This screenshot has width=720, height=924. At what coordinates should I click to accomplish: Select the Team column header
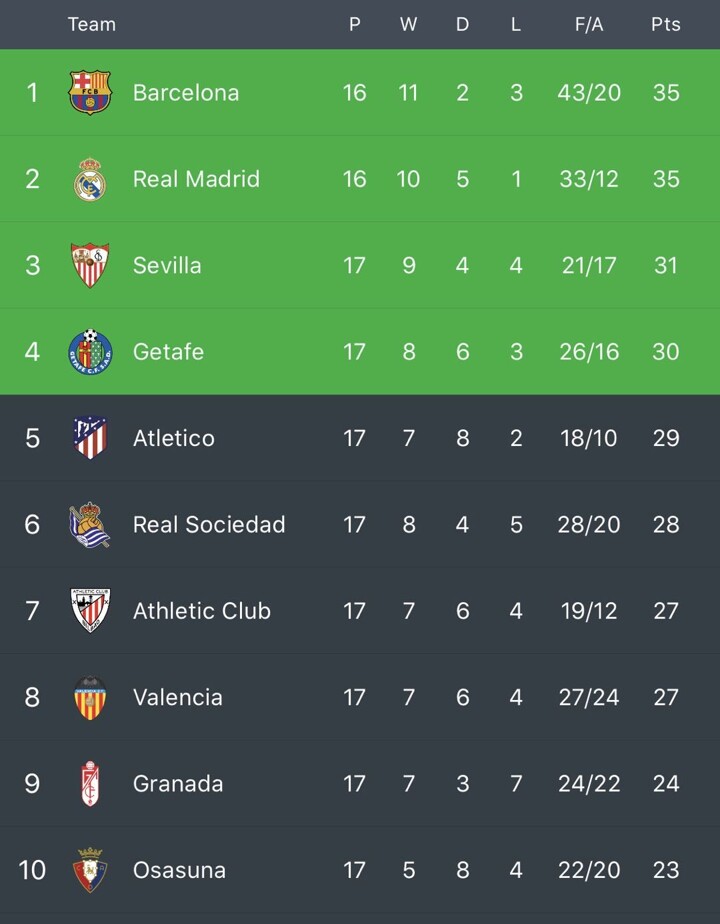click(92, 24)
